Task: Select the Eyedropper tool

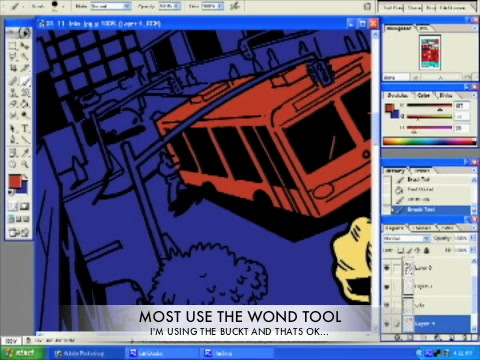Action: pyautogui.click(x=25, y=153)
